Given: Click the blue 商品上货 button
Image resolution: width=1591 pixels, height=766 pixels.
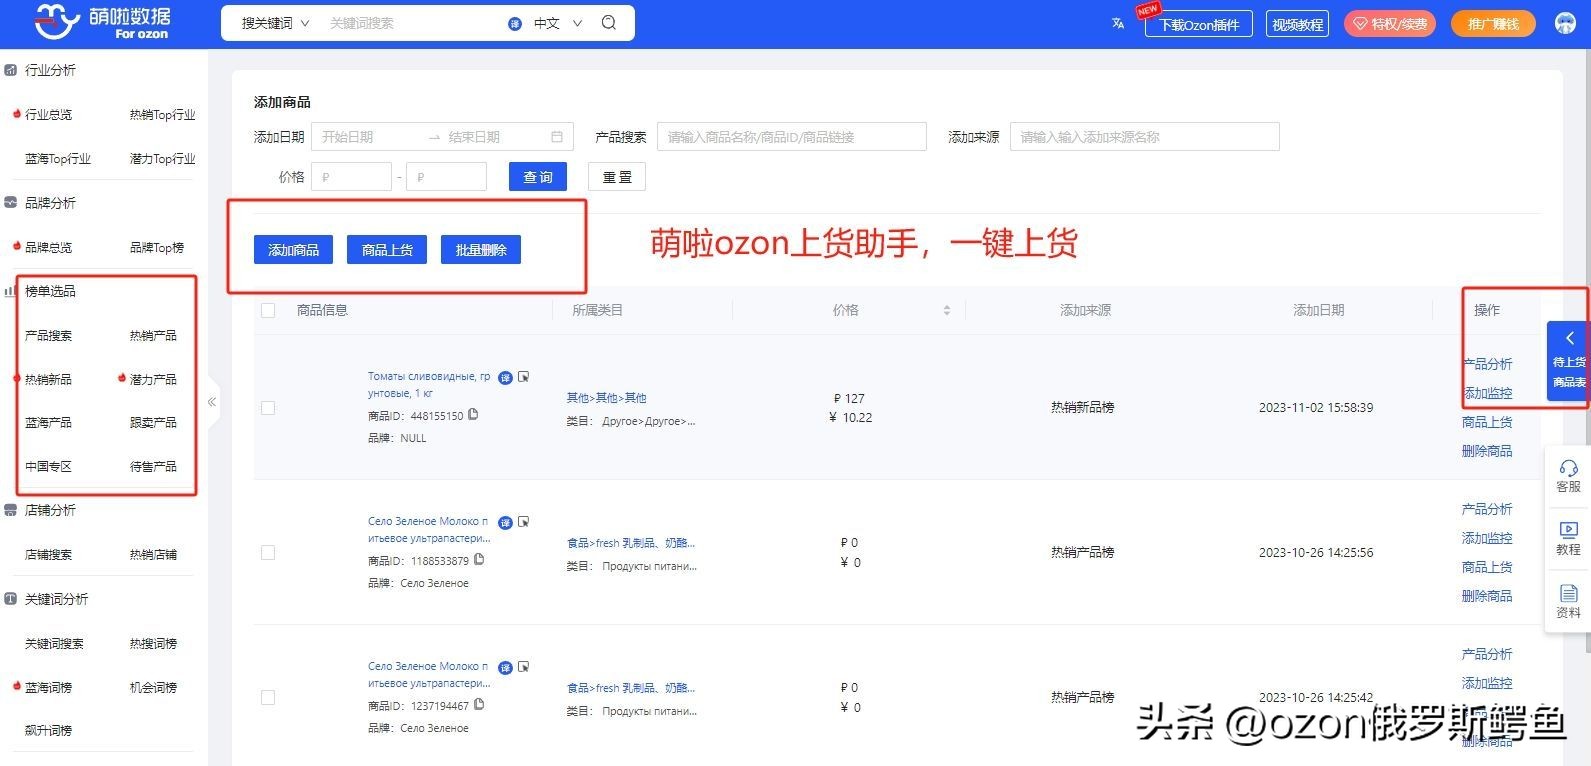Looking at the screenshot, I should click(x=387, y=250).
